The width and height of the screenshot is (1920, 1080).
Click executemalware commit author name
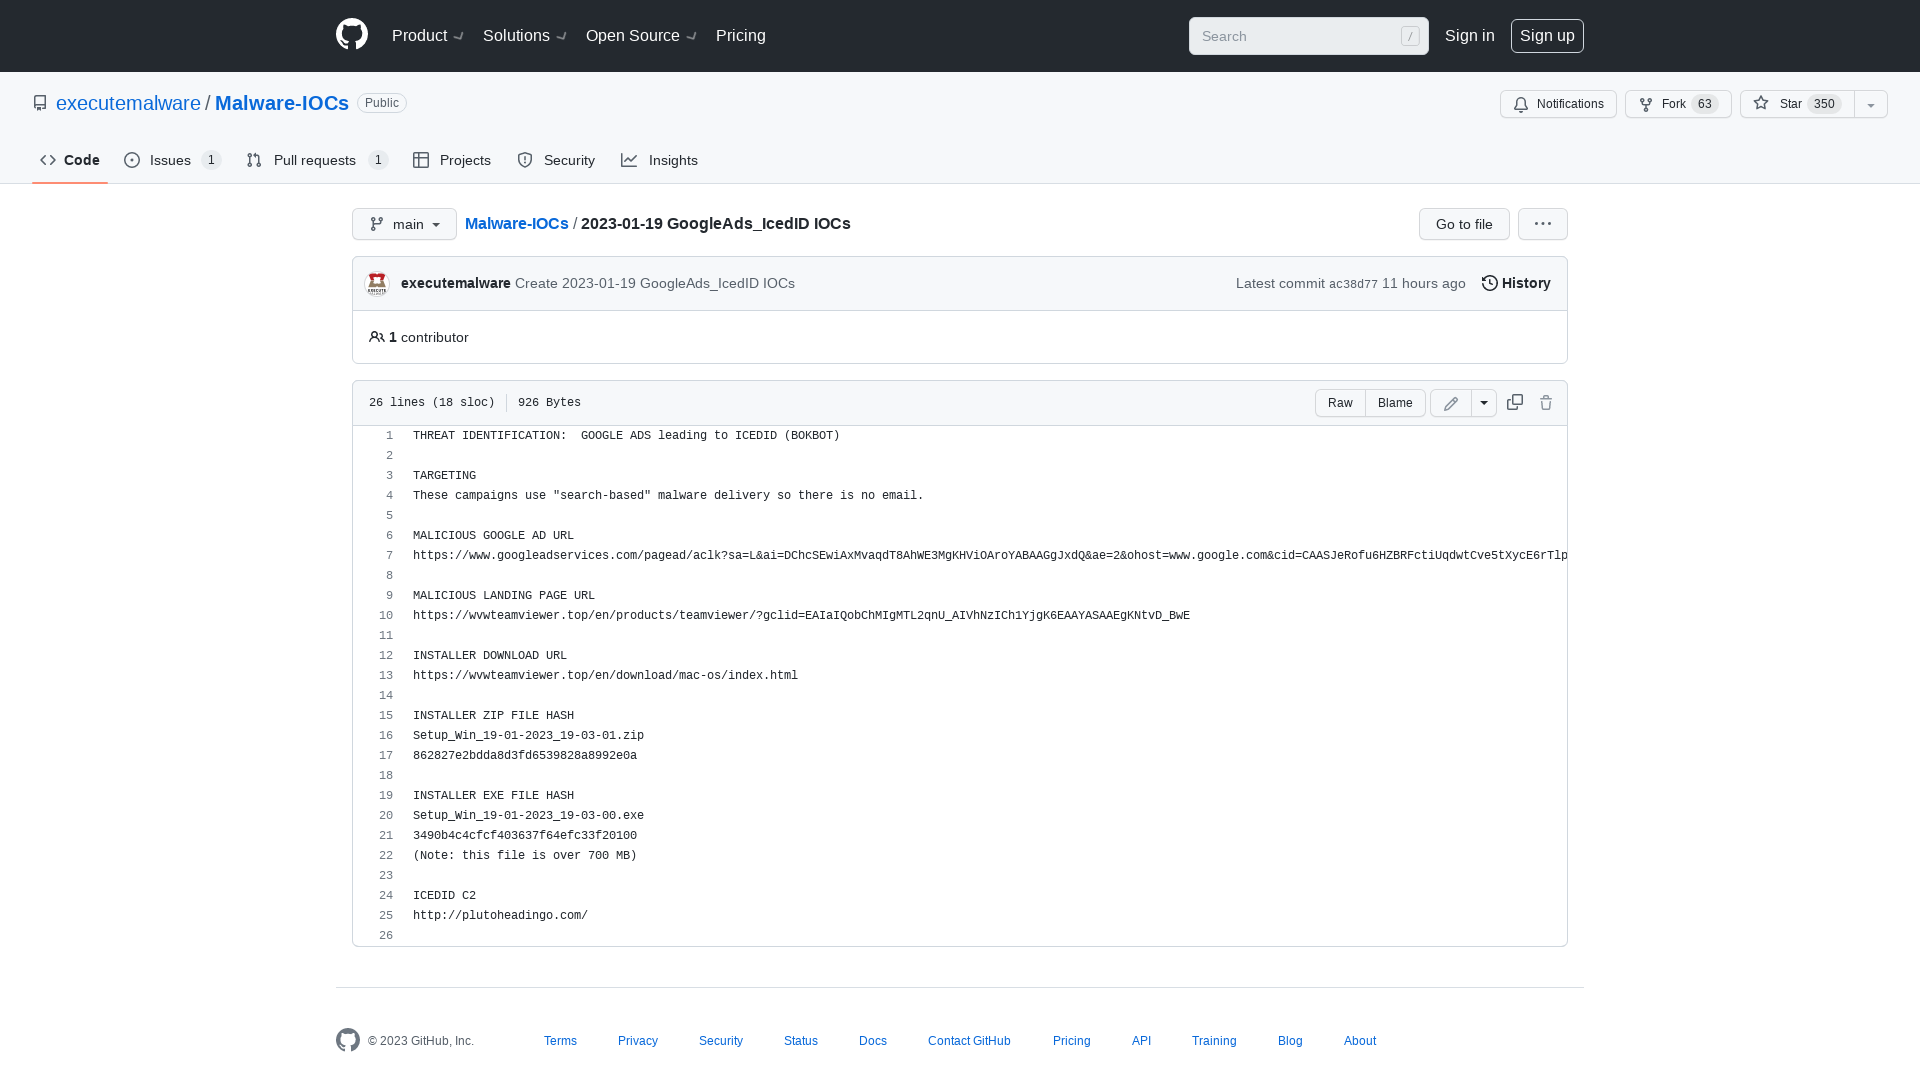click(456, 283)
